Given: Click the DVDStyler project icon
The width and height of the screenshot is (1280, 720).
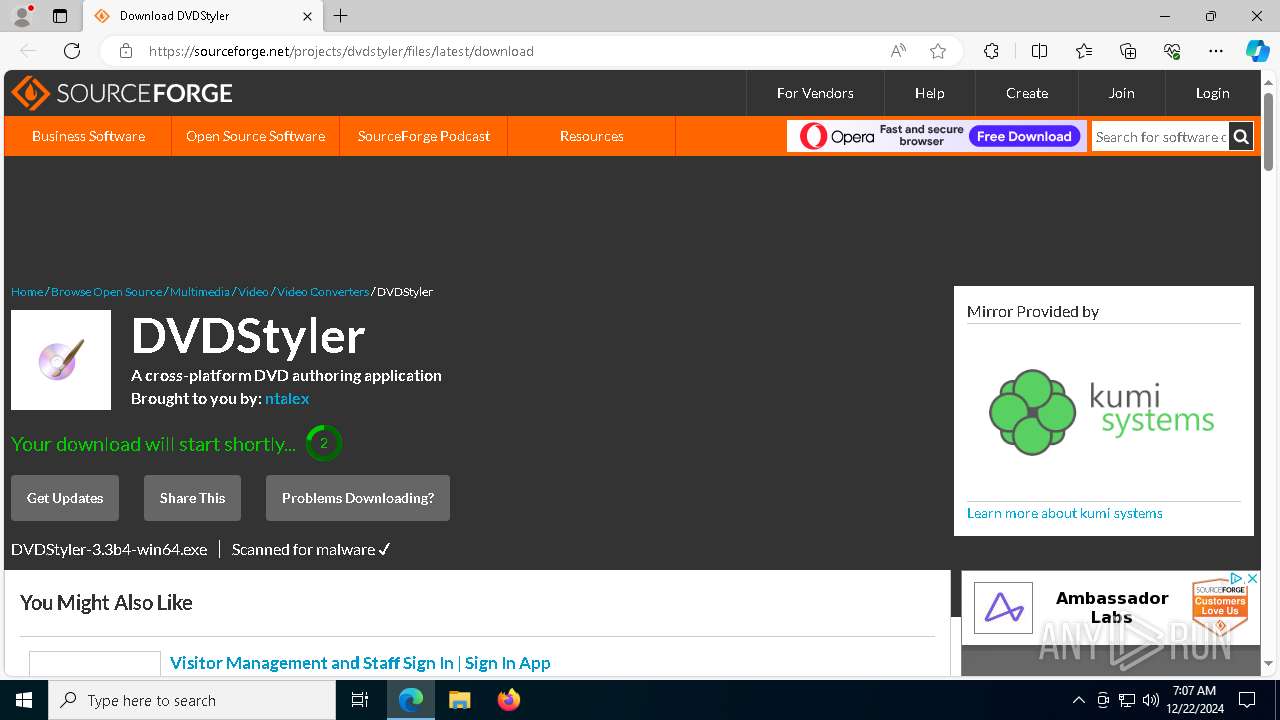Looking at the screenshot, I should click(x=61, y=360).
